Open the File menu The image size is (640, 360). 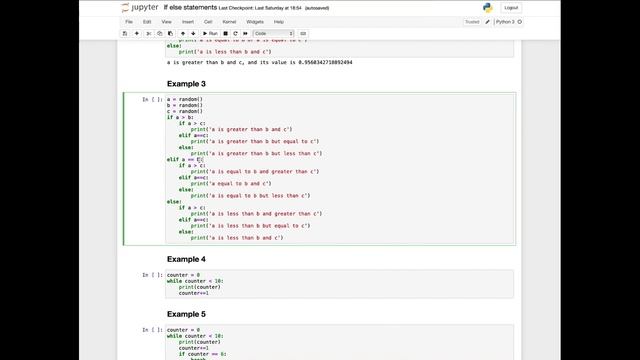point(129,22)
